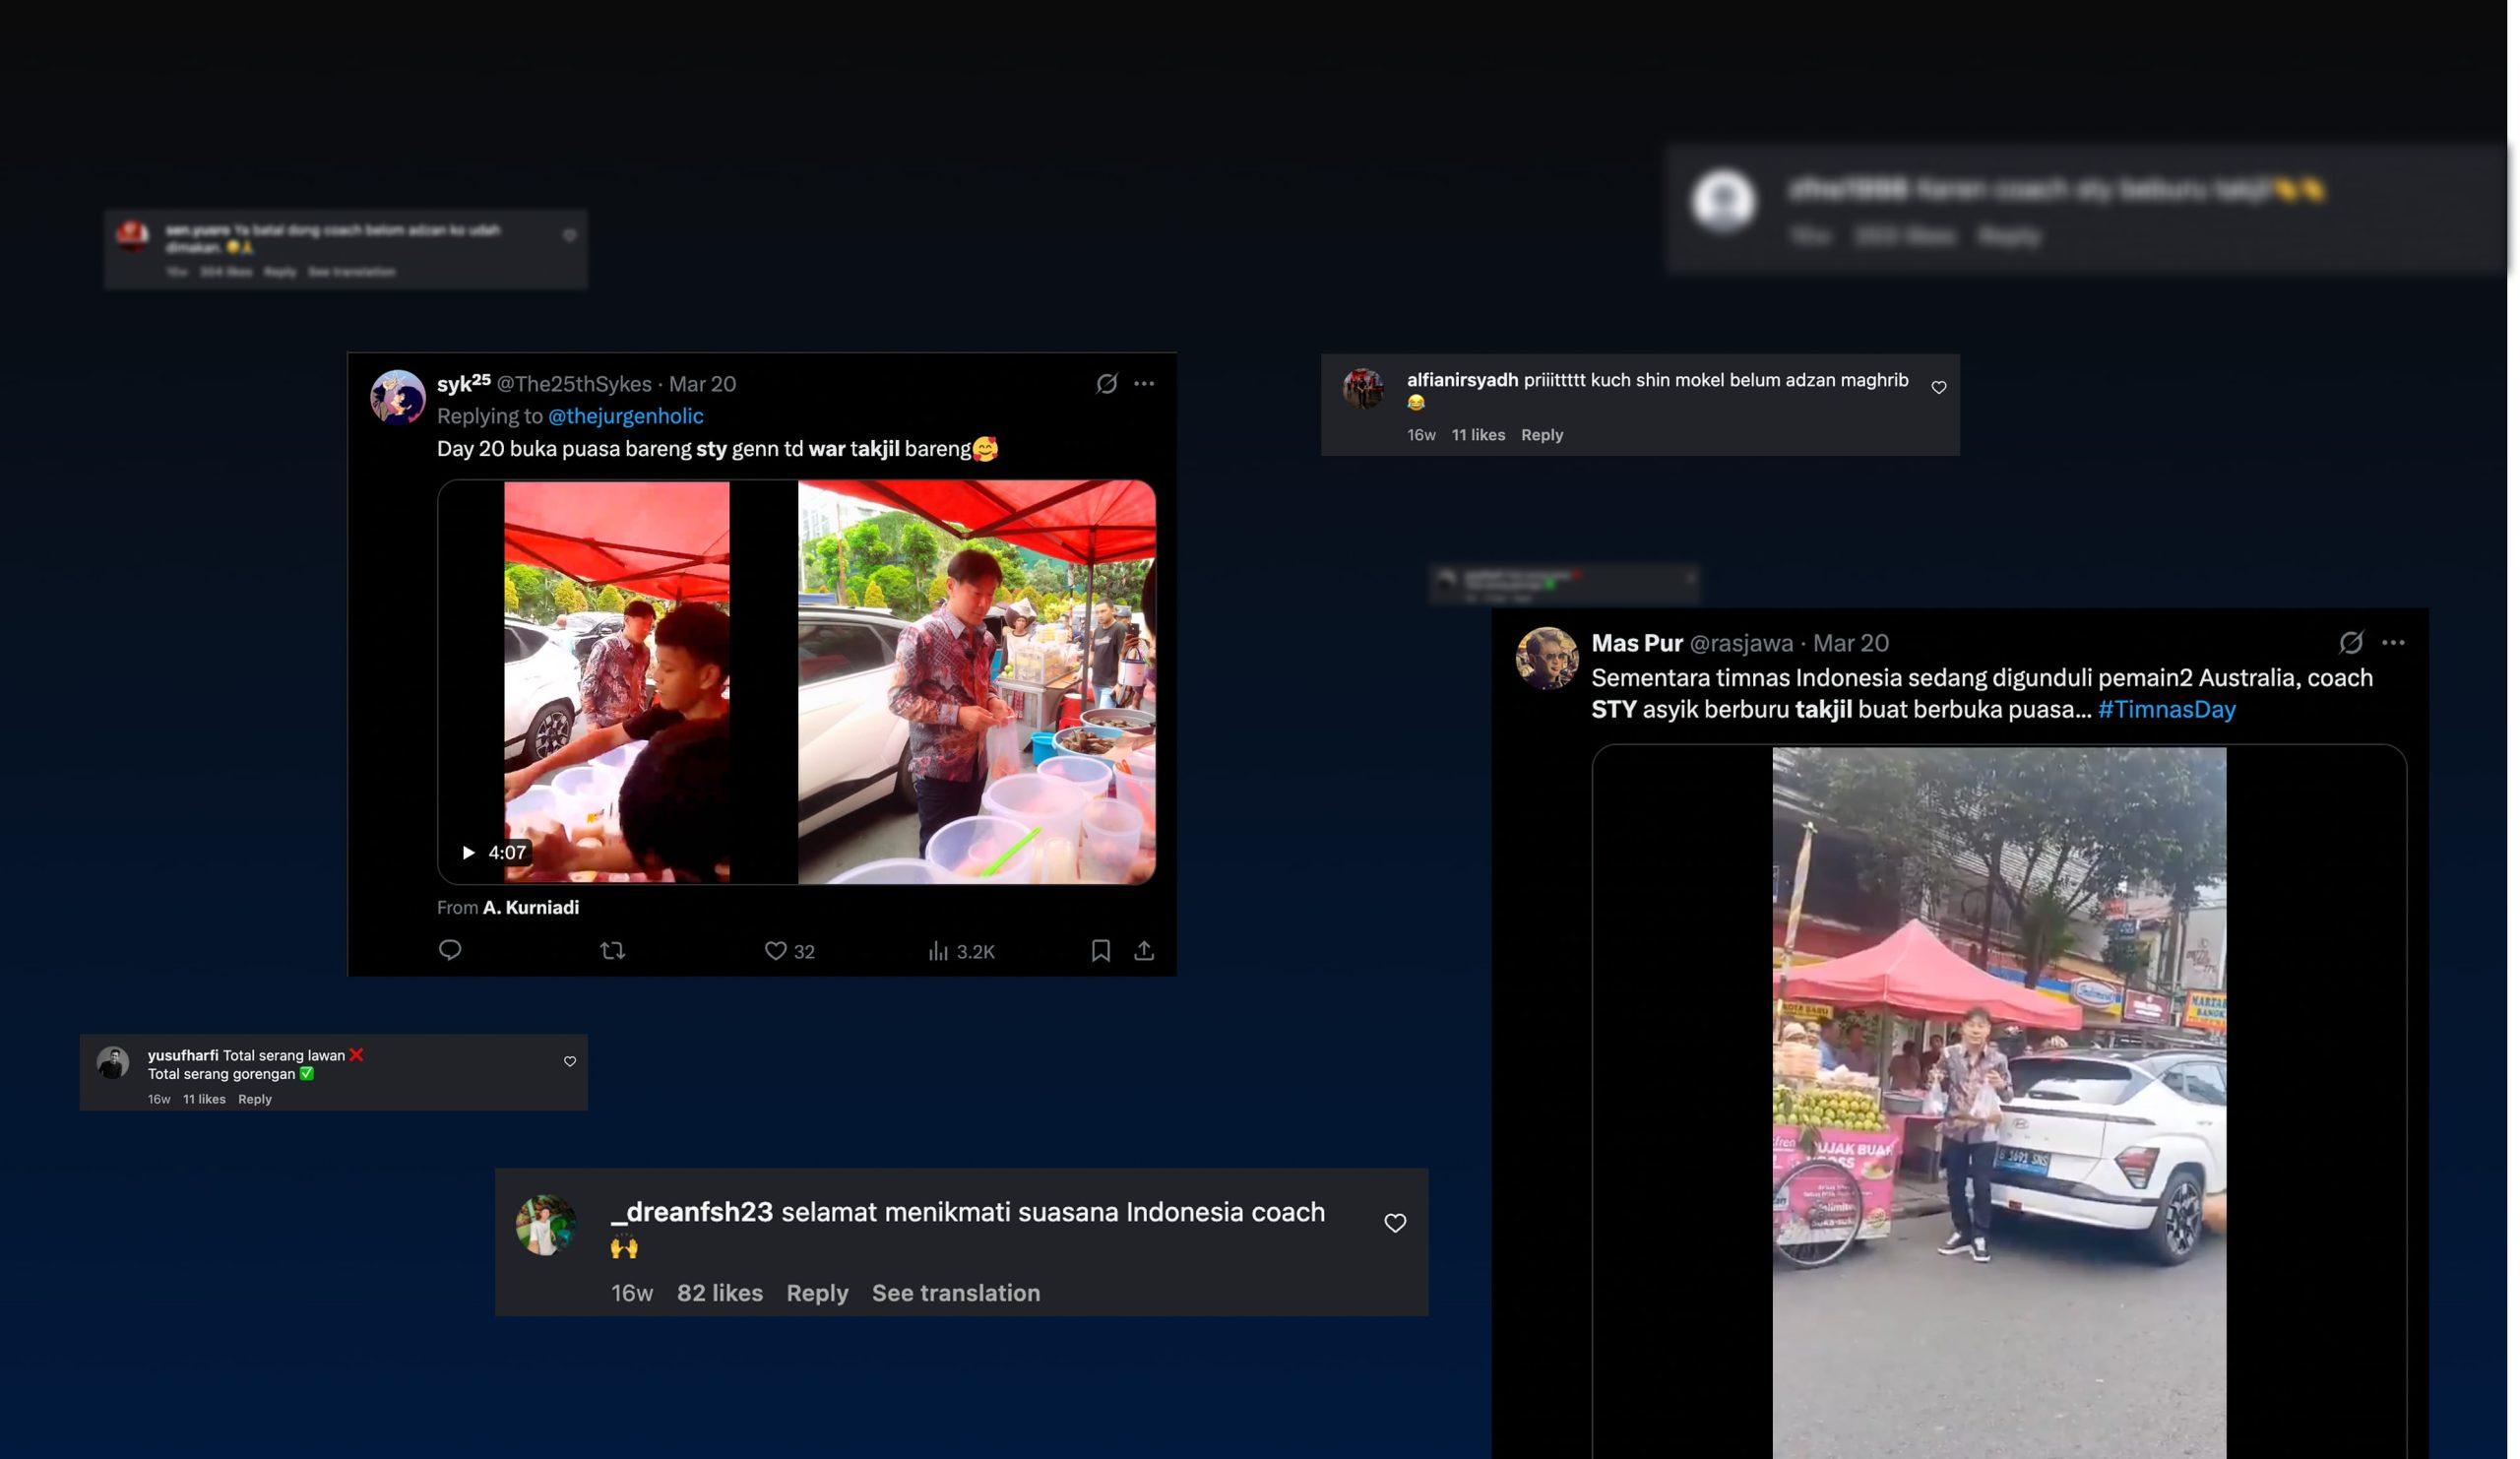Screen dimensions: 2520x1459
Task: Open more options menu on syk25's tweet
Action: (1144, 383)
